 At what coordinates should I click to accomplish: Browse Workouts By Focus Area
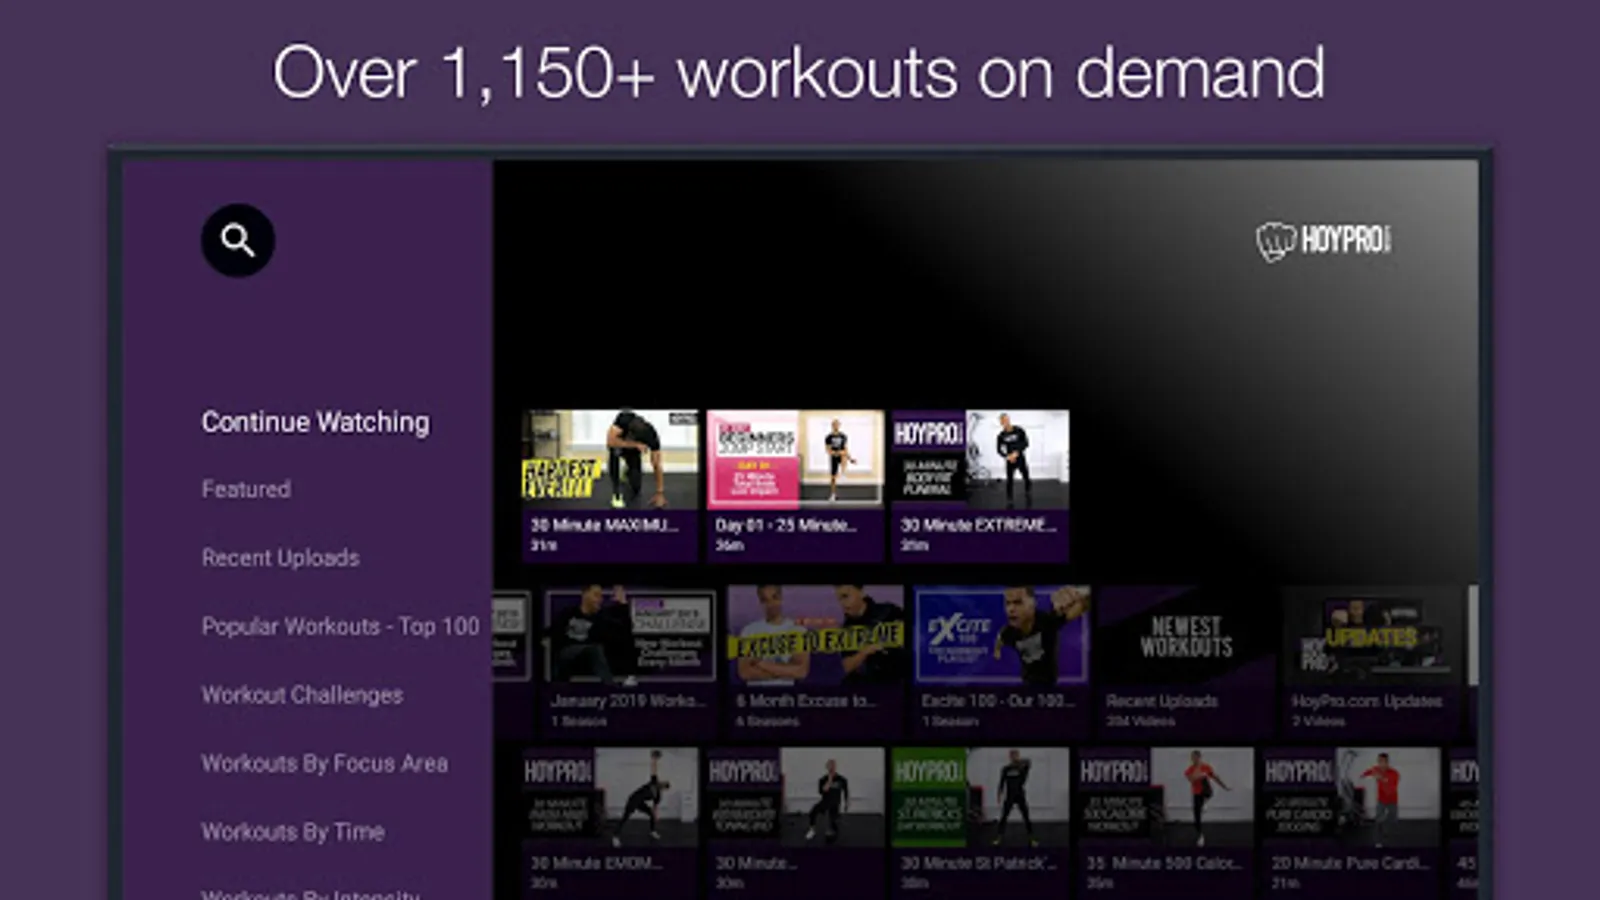(324, 763)
